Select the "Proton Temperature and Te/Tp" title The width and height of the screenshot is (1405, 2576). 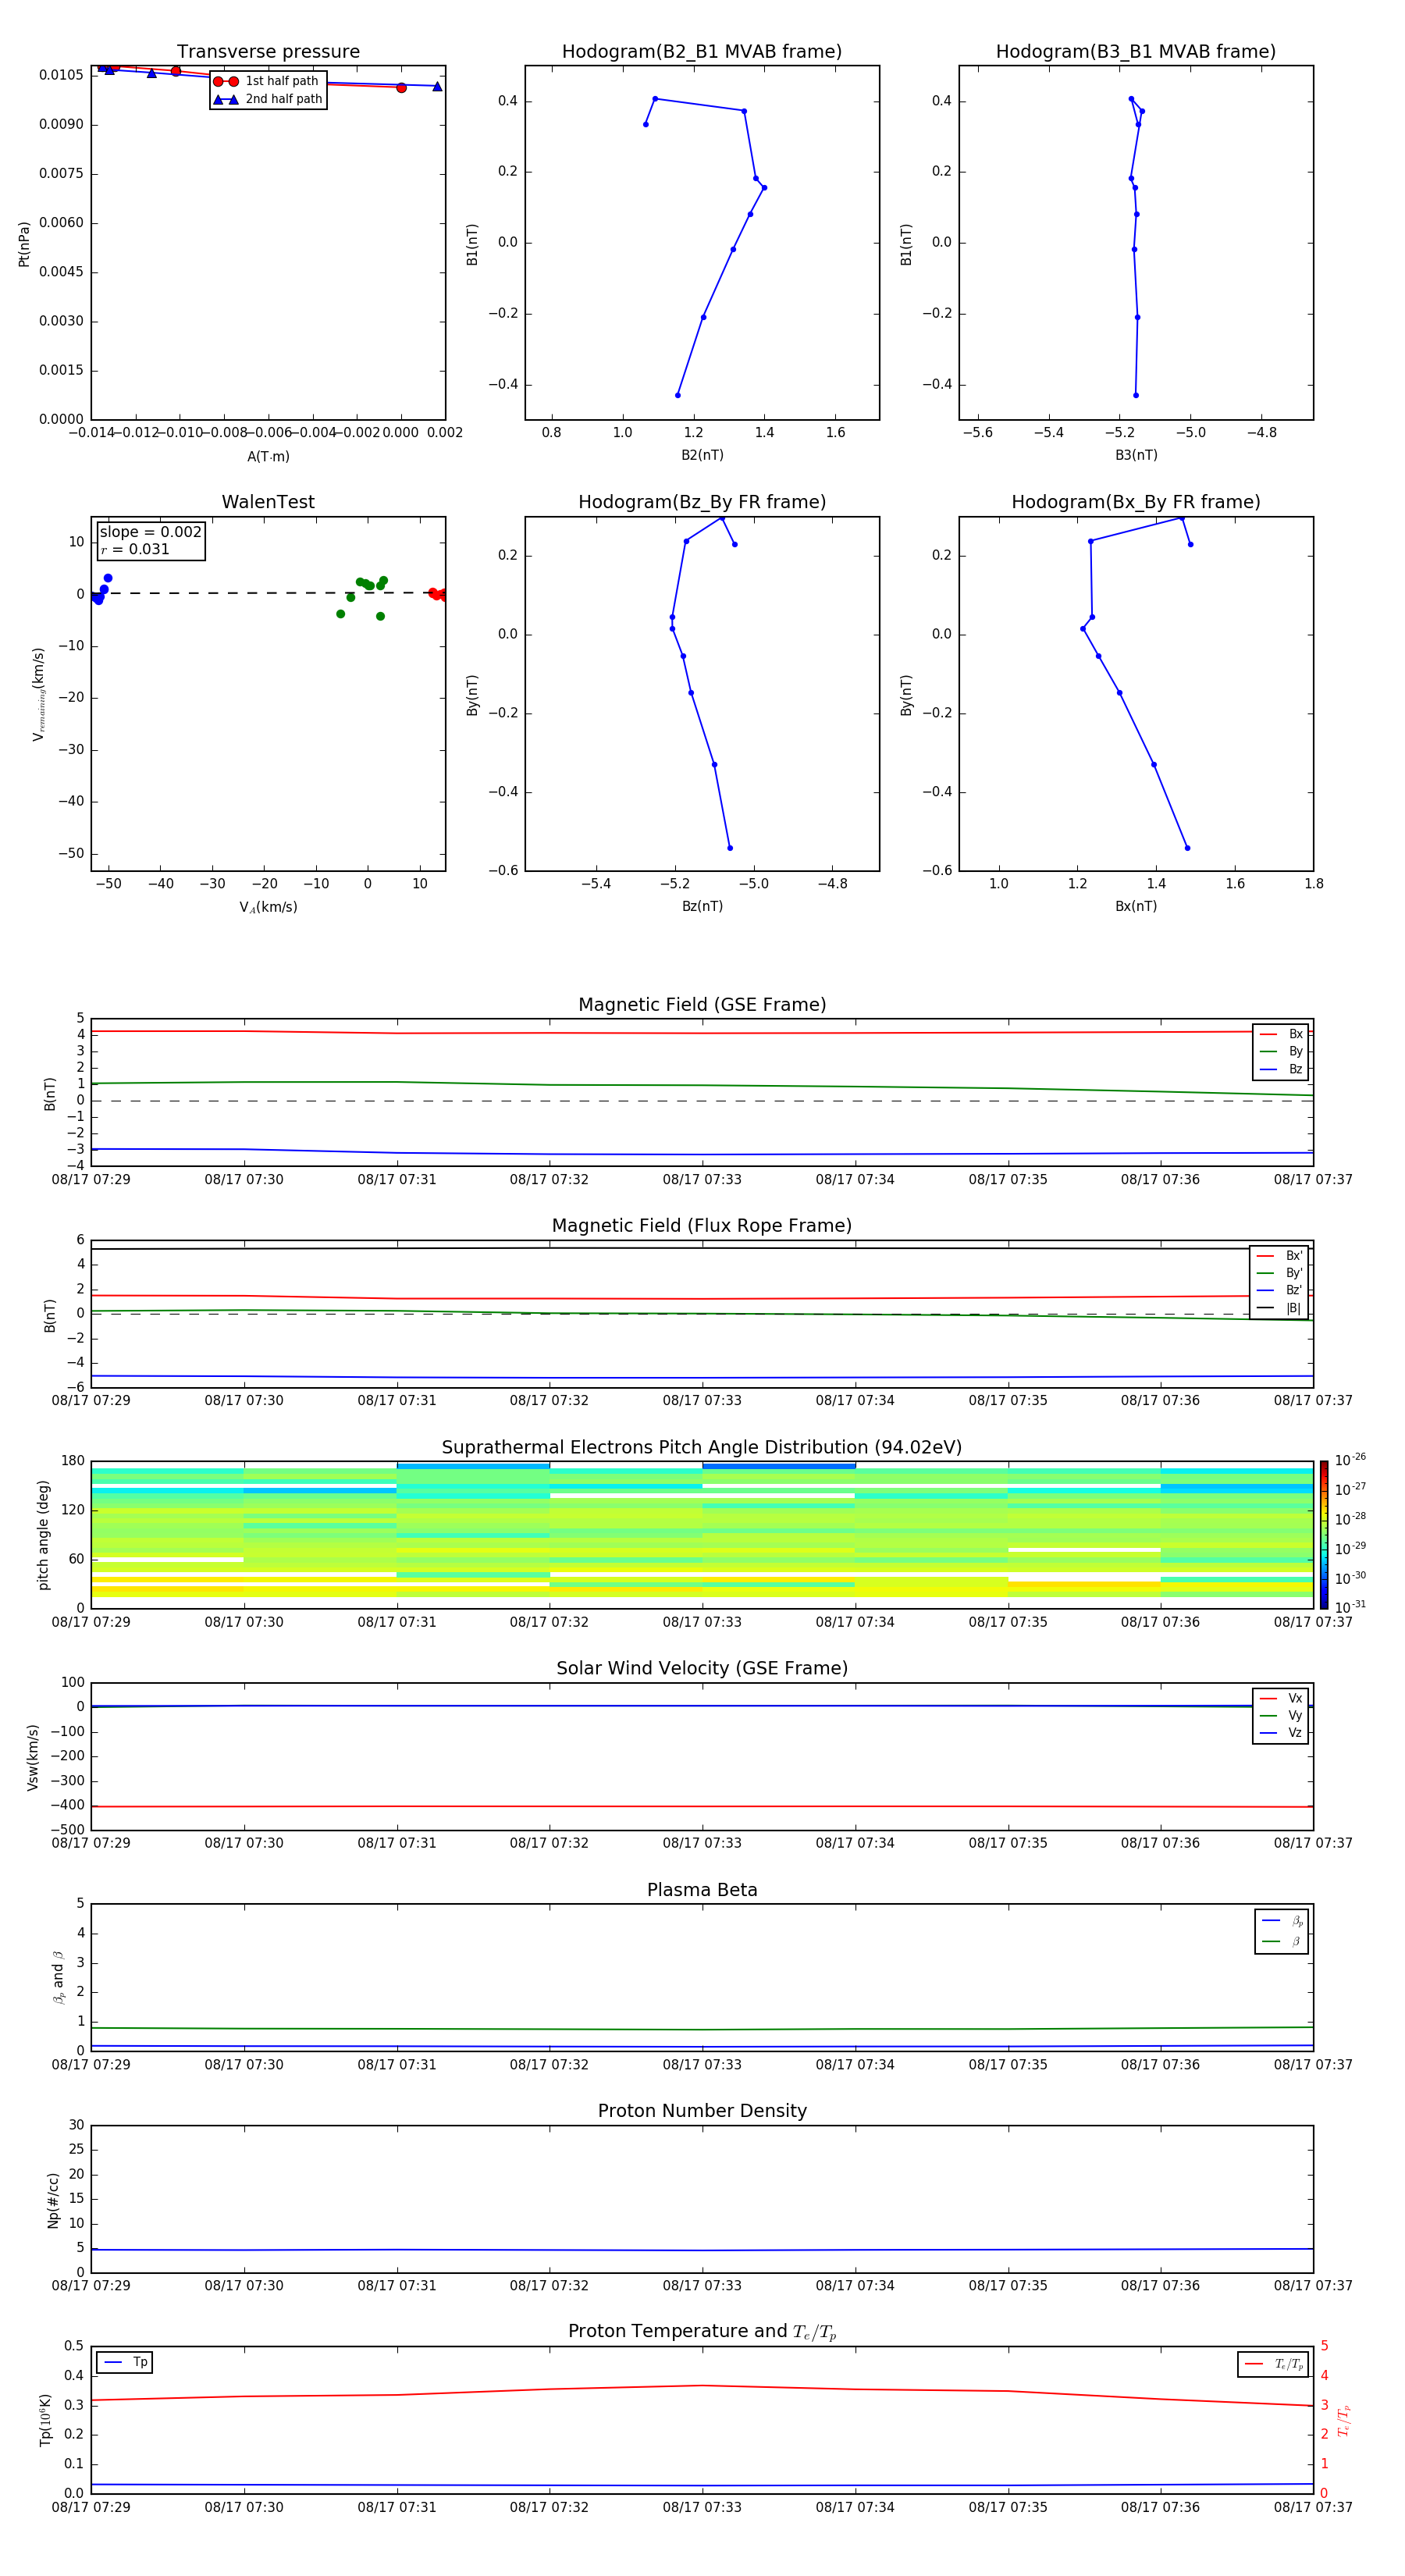(x=702, y=2332)
